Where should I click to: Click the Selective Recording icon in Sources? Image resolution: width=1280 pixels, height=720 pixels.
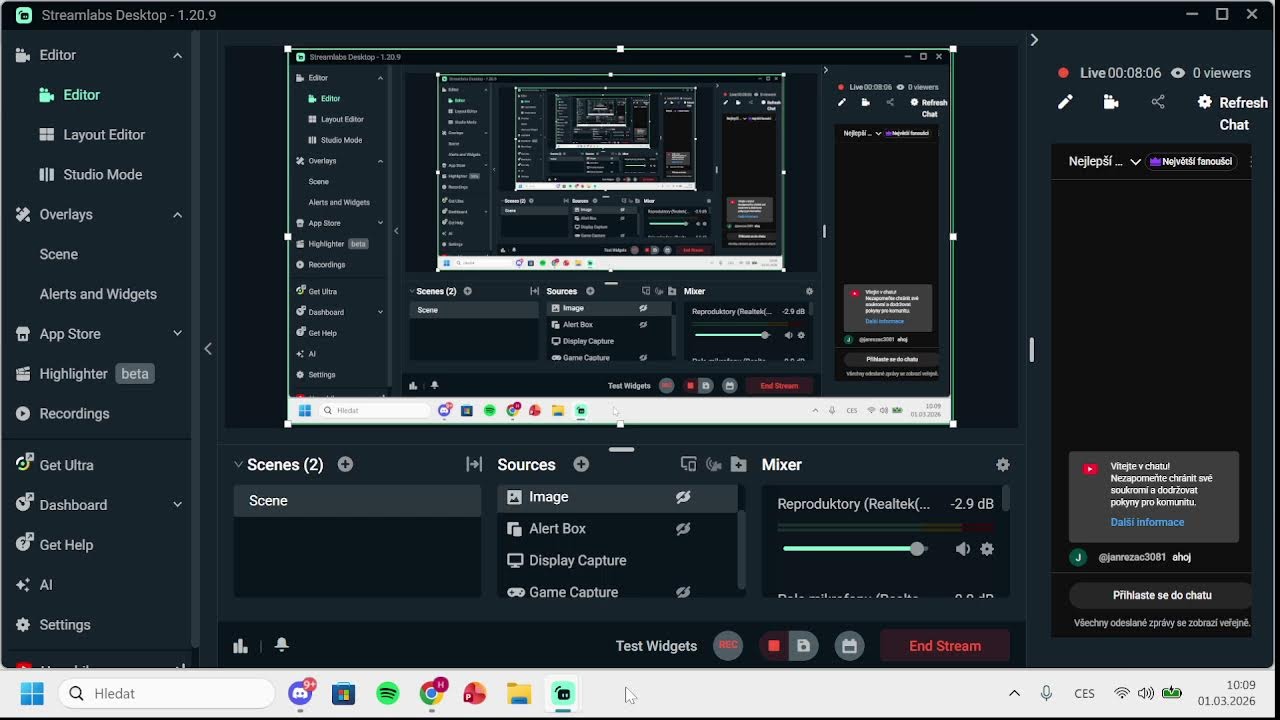point(714,464)
